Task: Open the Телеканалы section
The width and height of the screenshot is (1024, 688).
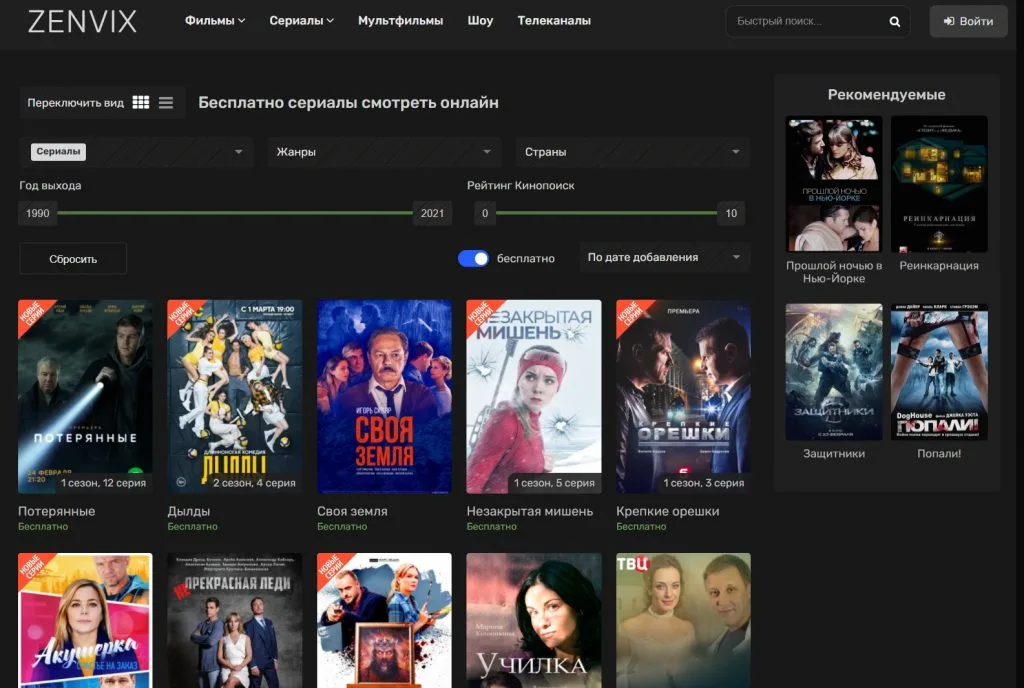Action: (x=553, y=19)
